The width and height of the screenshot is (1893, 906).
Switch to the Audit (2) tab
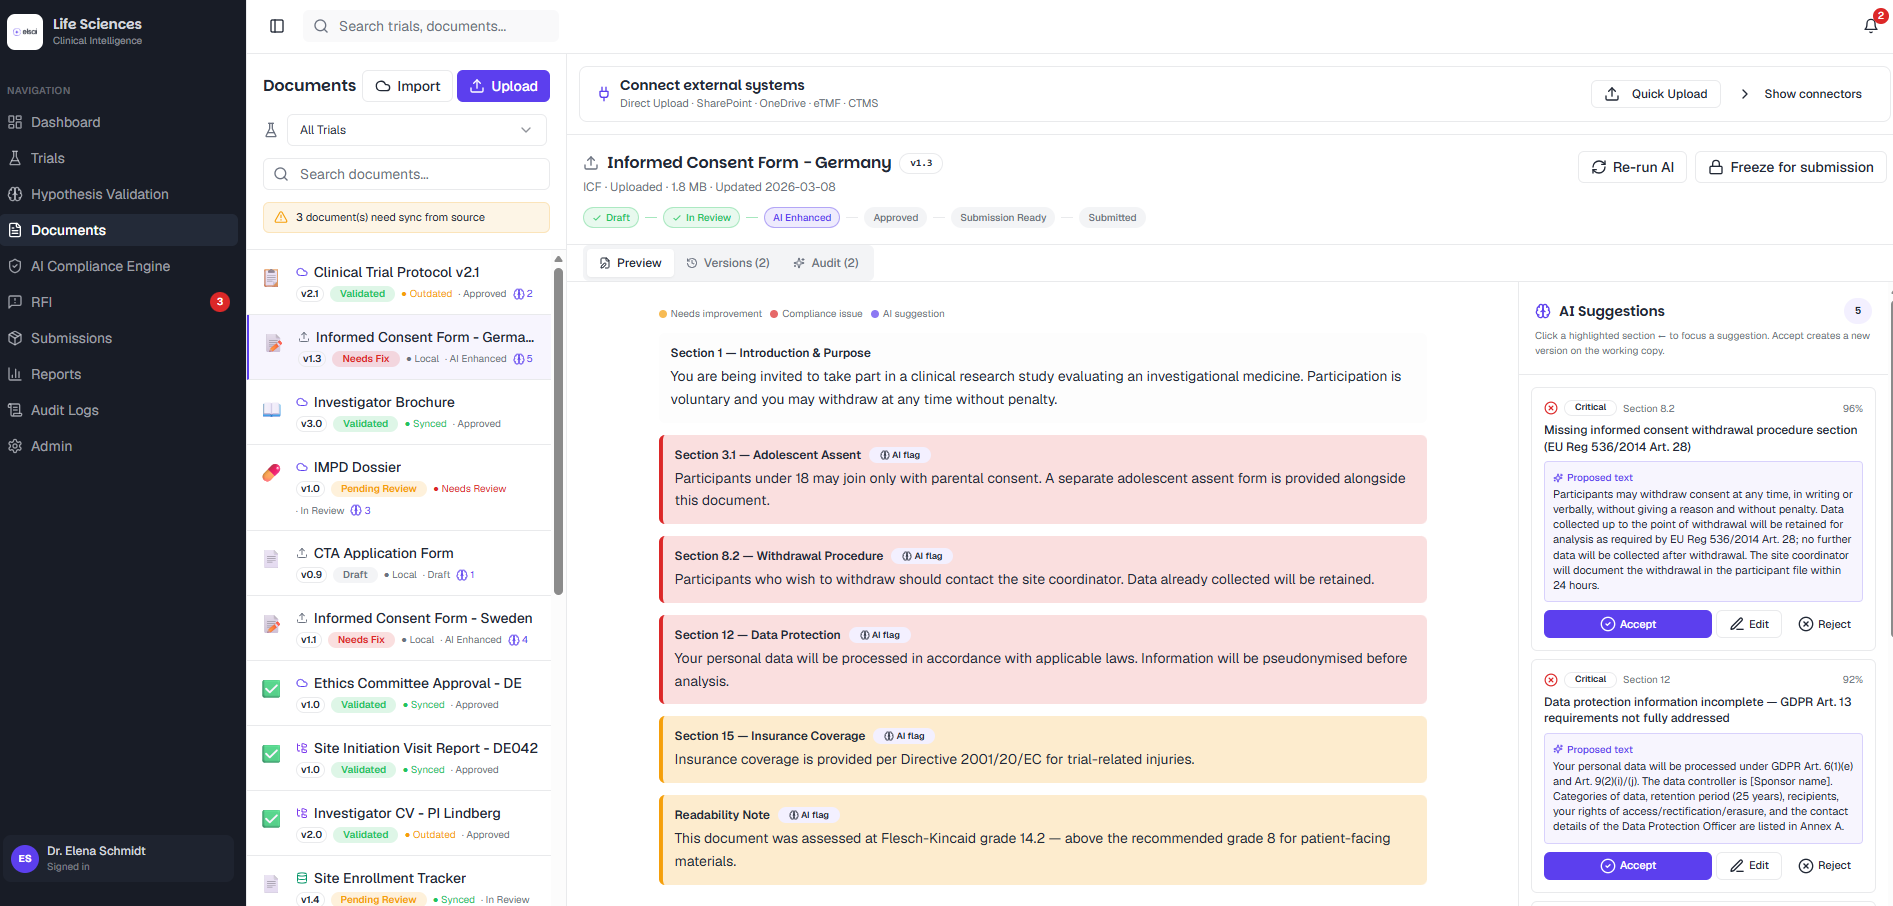[x=826, y=263]
